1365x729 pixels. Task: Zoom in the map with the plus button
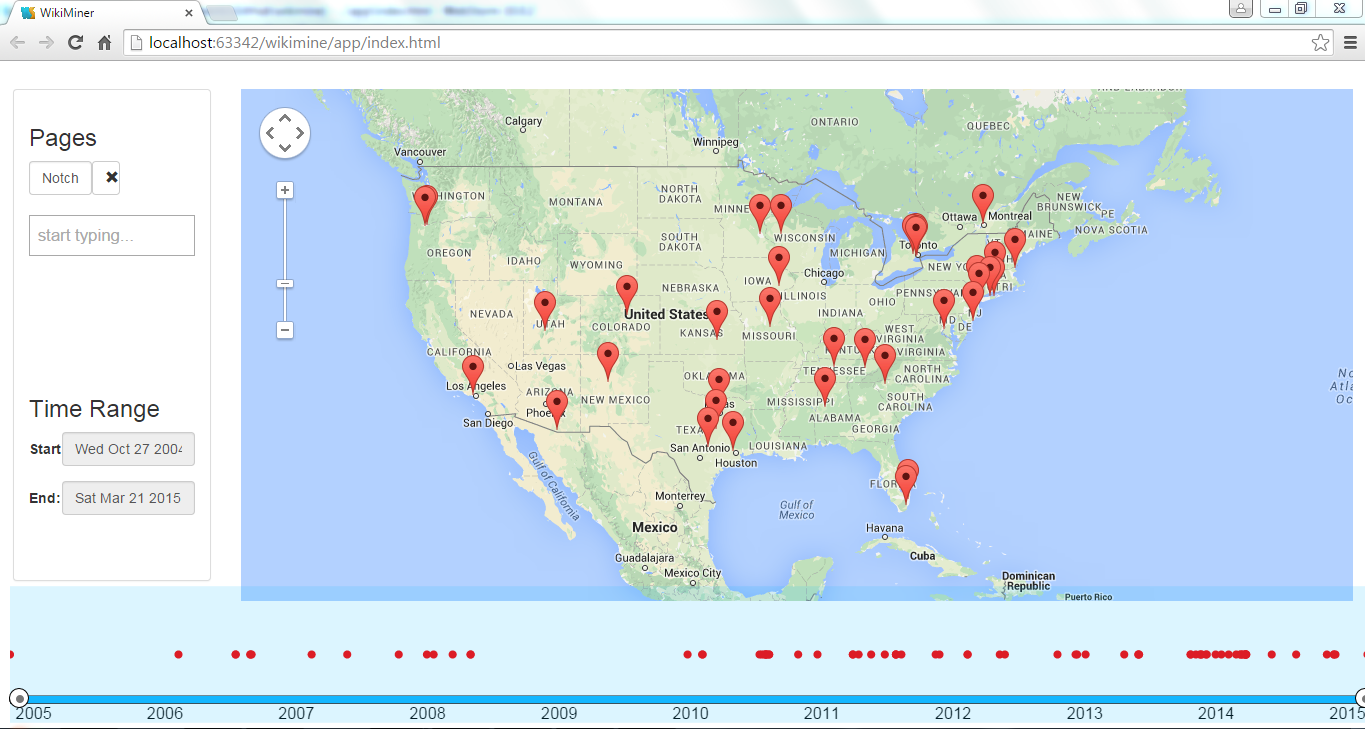click(x=285, y=190)
